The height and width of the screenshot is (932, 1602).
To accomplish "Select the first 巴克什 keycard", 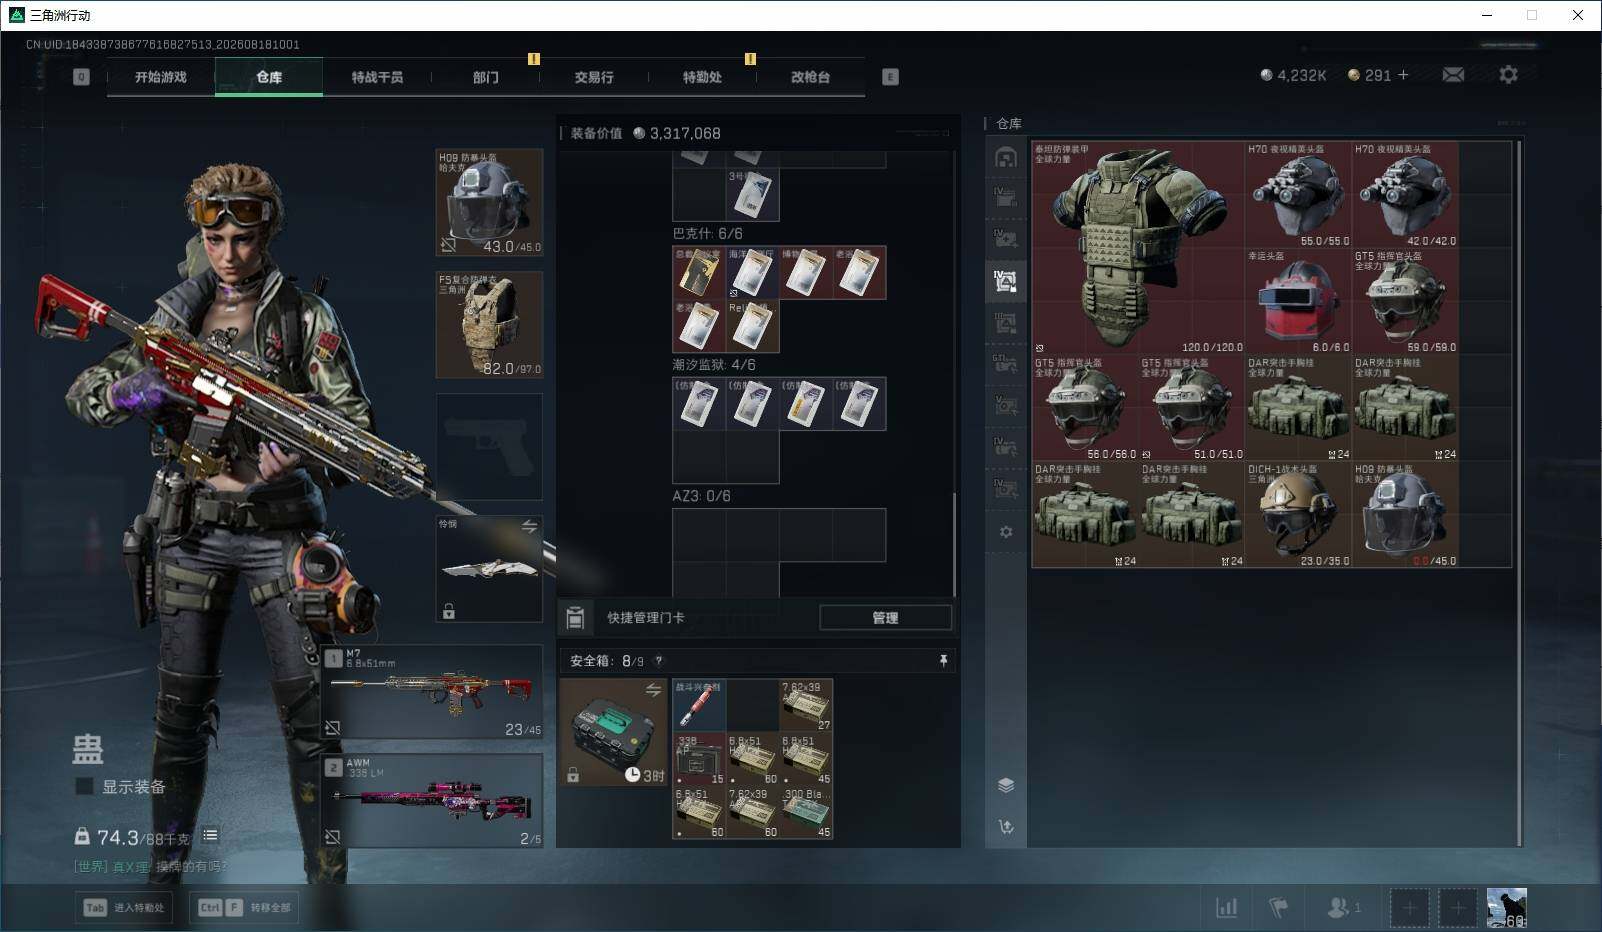I will pyautogui.click(x=699, y=273).
